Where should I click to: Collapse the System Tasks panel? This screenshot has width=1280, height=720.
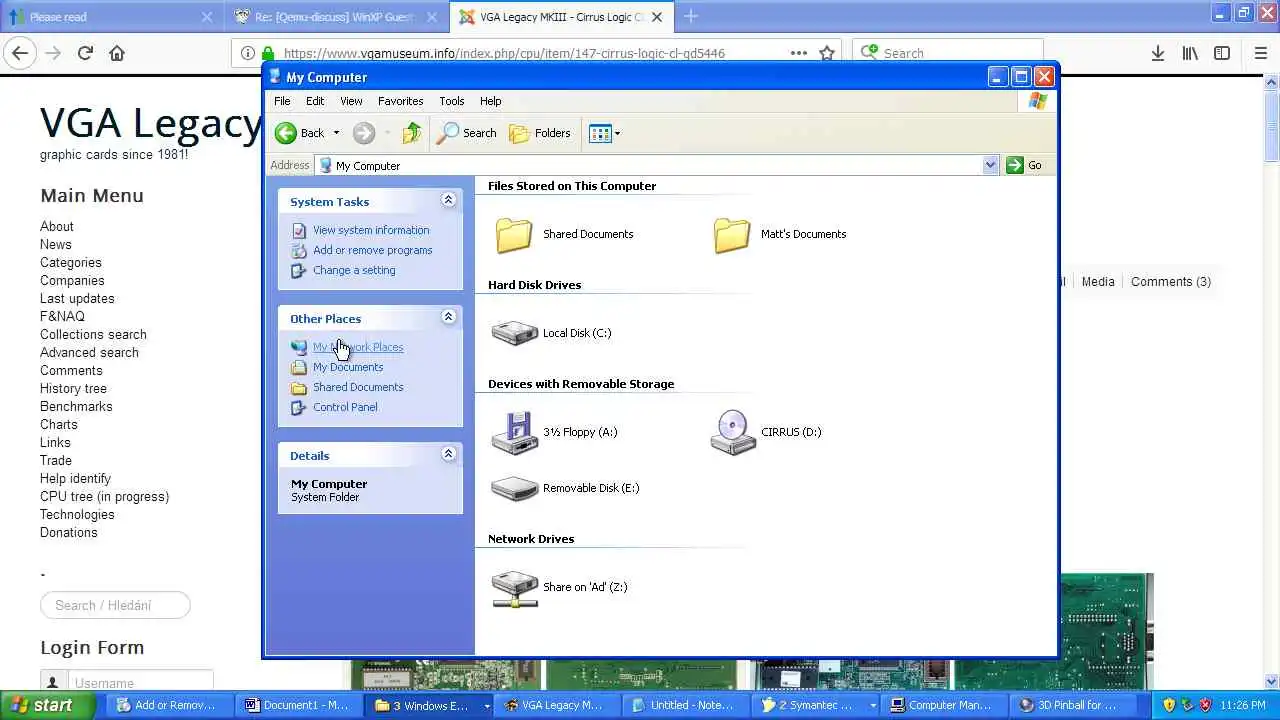tap(448, 200)
